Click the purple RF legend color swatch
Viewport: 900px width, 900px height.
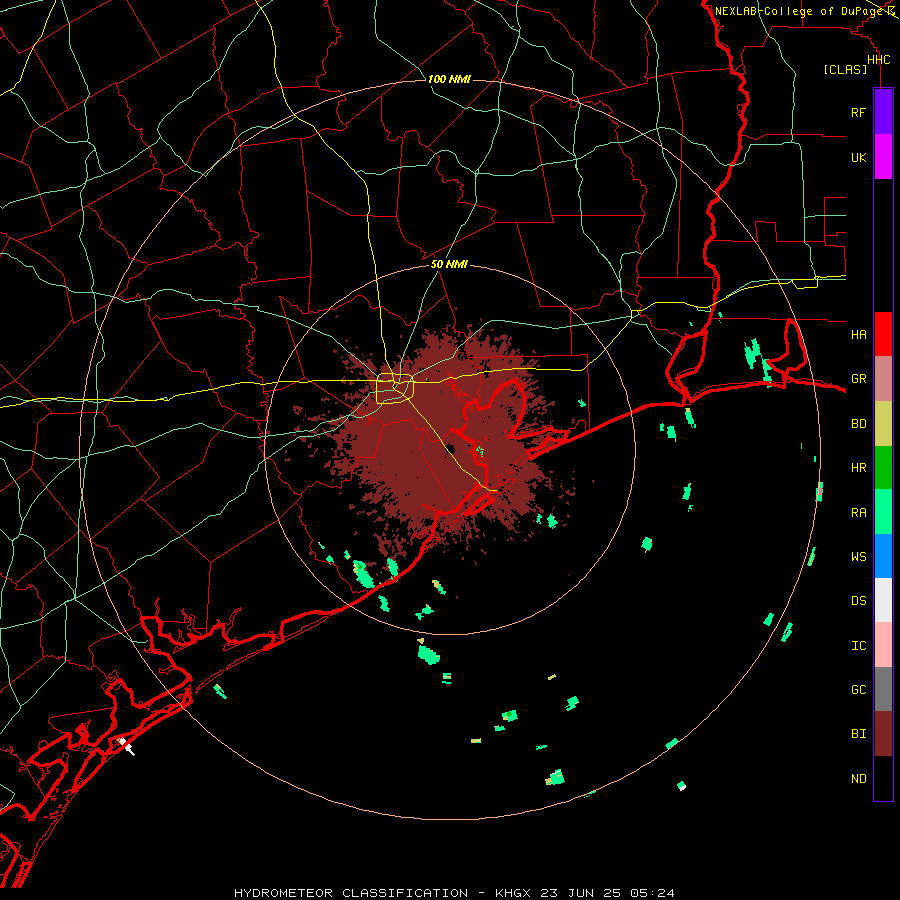tap(883, 112)
